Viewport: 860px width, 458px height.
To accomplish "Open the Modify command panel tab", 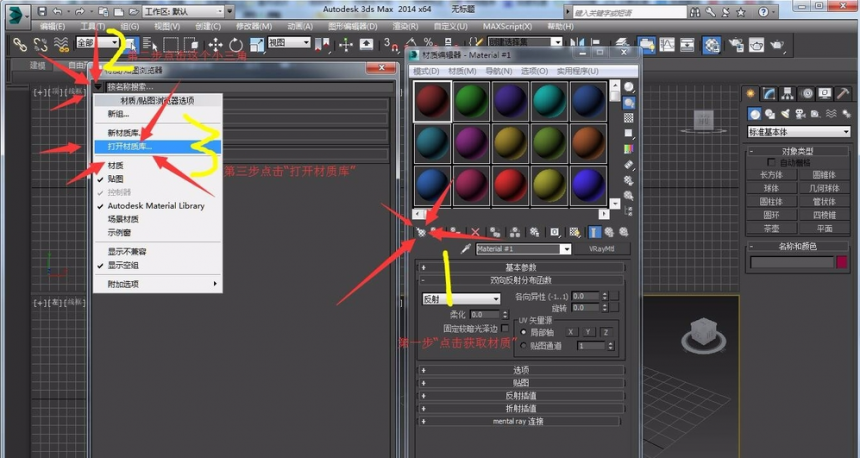I will pyautogui.click(x=769, y=94).
